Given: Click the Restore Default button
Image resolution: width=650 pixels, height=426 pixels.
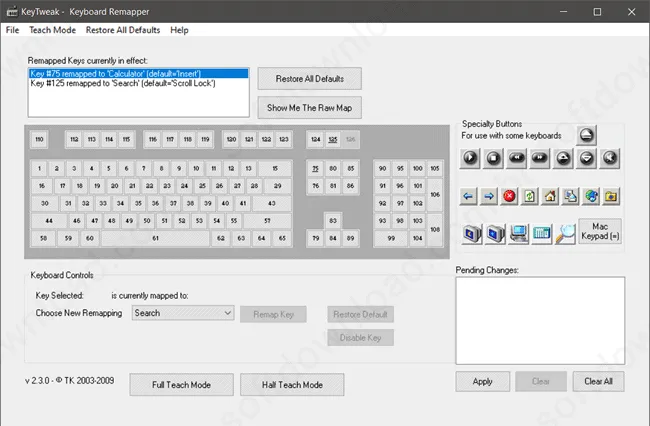Looking at the screenshot, I should click(x=360, y=314).
